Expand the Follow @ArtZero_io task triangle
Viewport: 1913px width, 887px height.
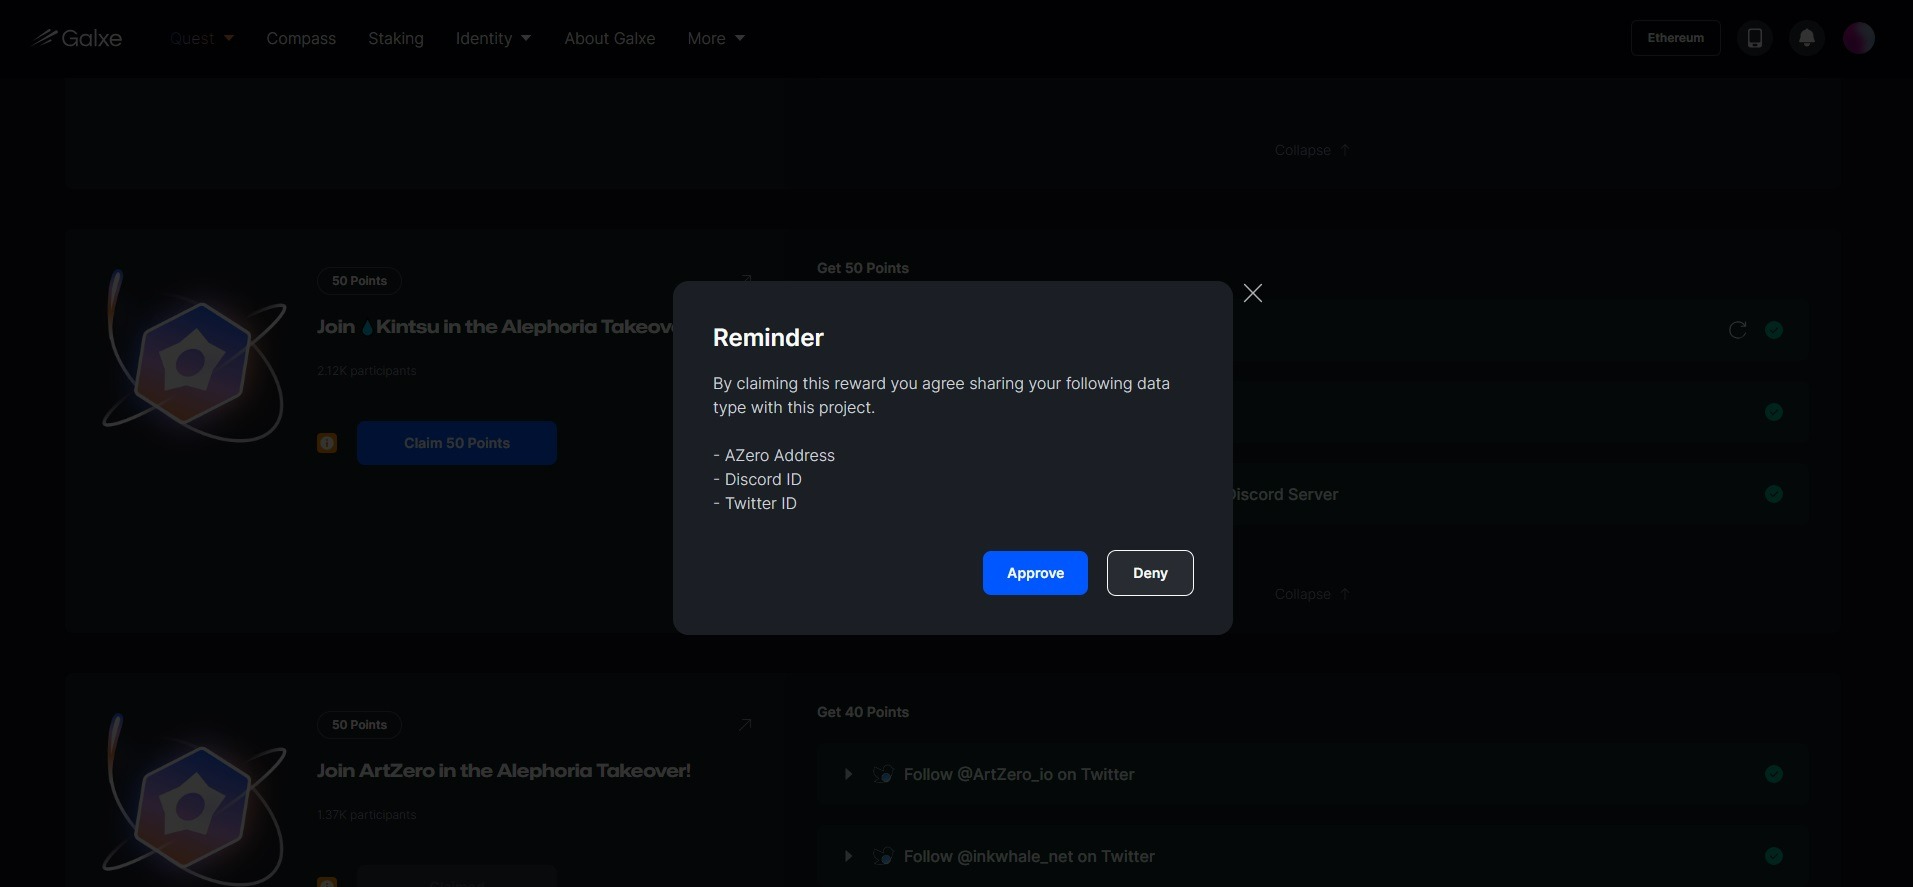848,774
